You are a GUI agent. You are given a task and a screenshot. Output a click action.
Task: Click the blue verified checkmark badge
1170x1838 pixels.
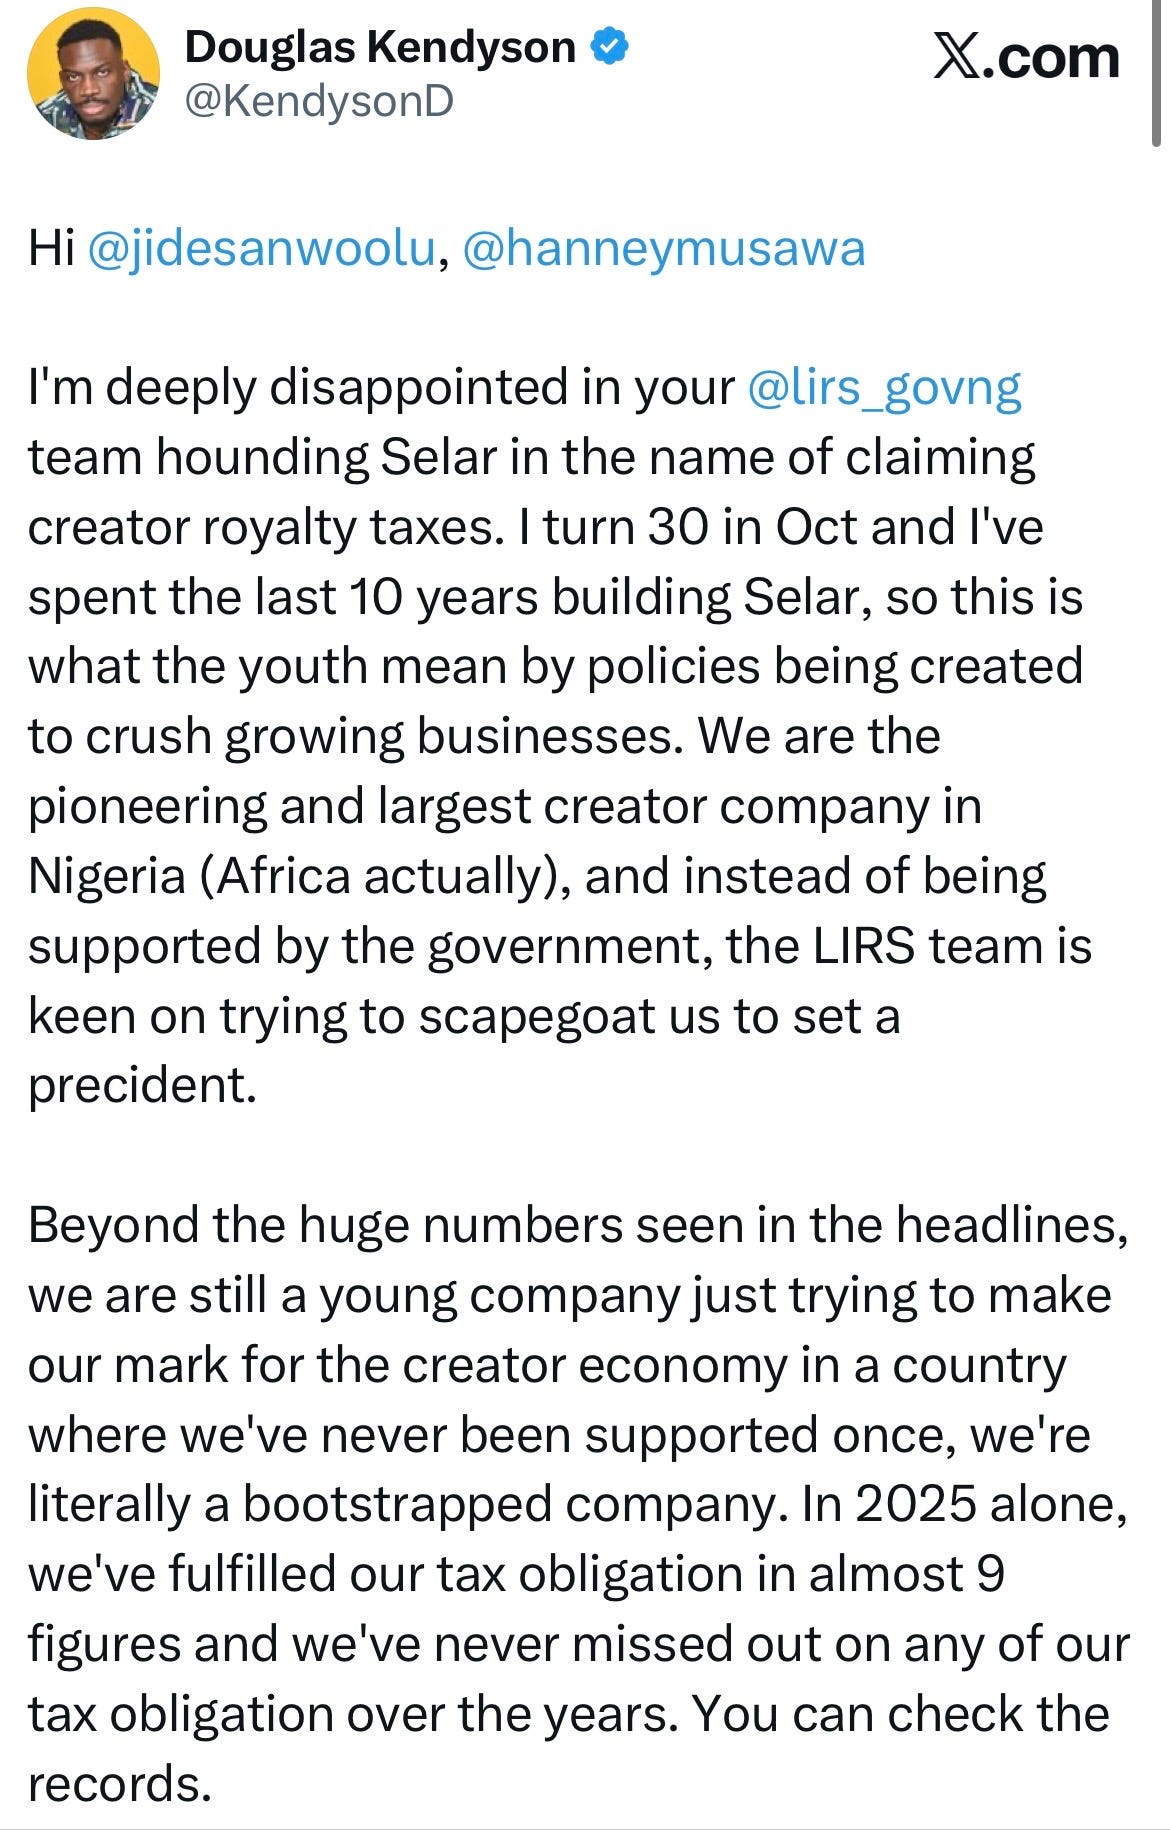pyautogui.click(x=611, y=47)
